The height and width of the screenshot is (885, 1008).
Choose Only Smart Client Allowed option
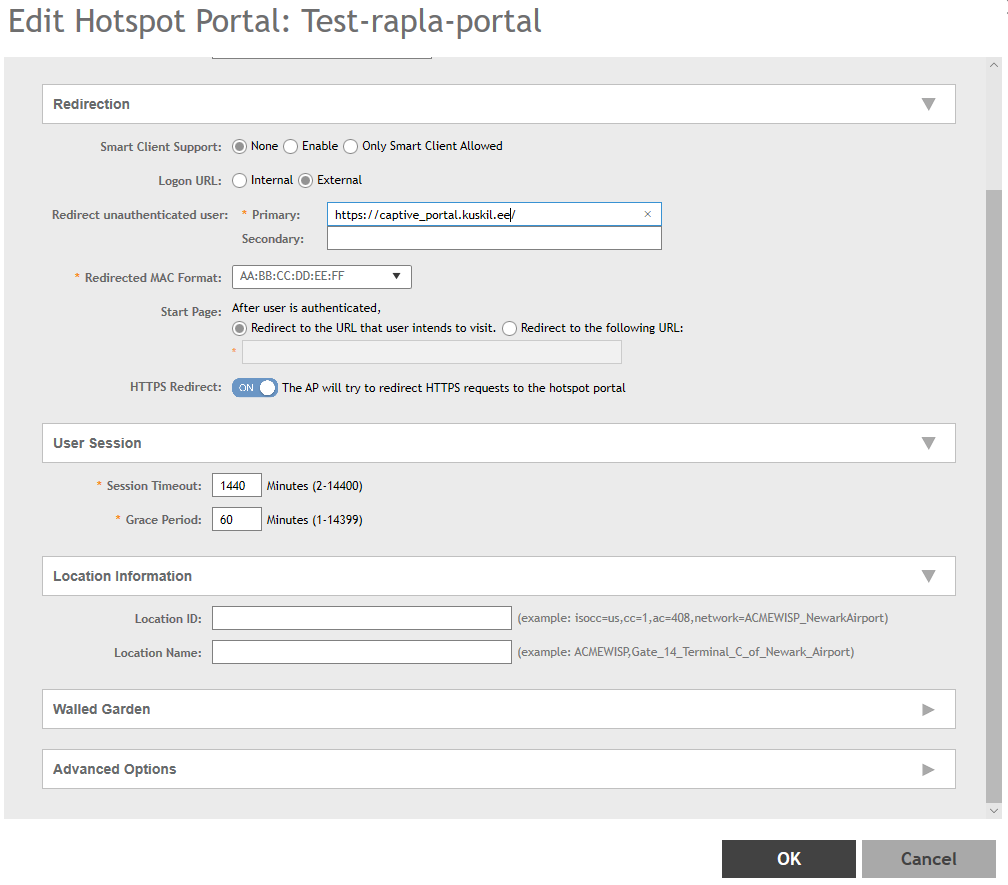(x=351, y=146)
